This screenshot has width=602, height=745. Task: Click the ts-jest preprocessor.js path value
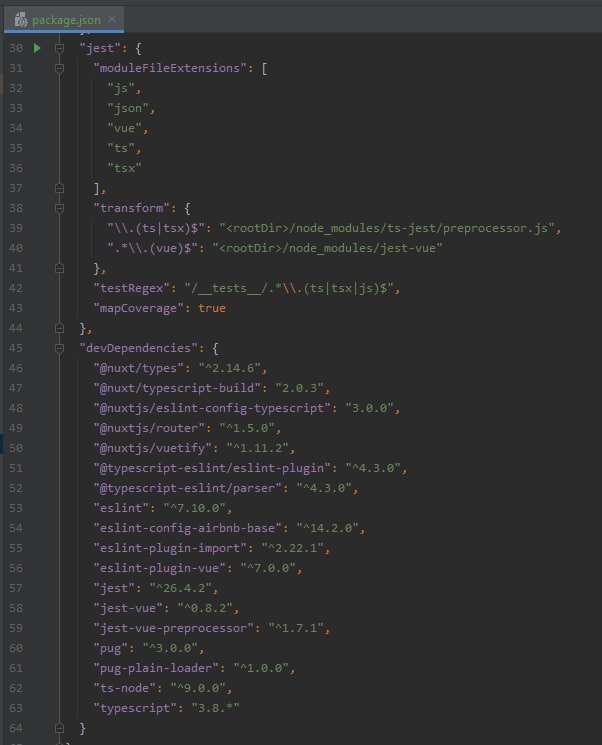coord(386,228)
